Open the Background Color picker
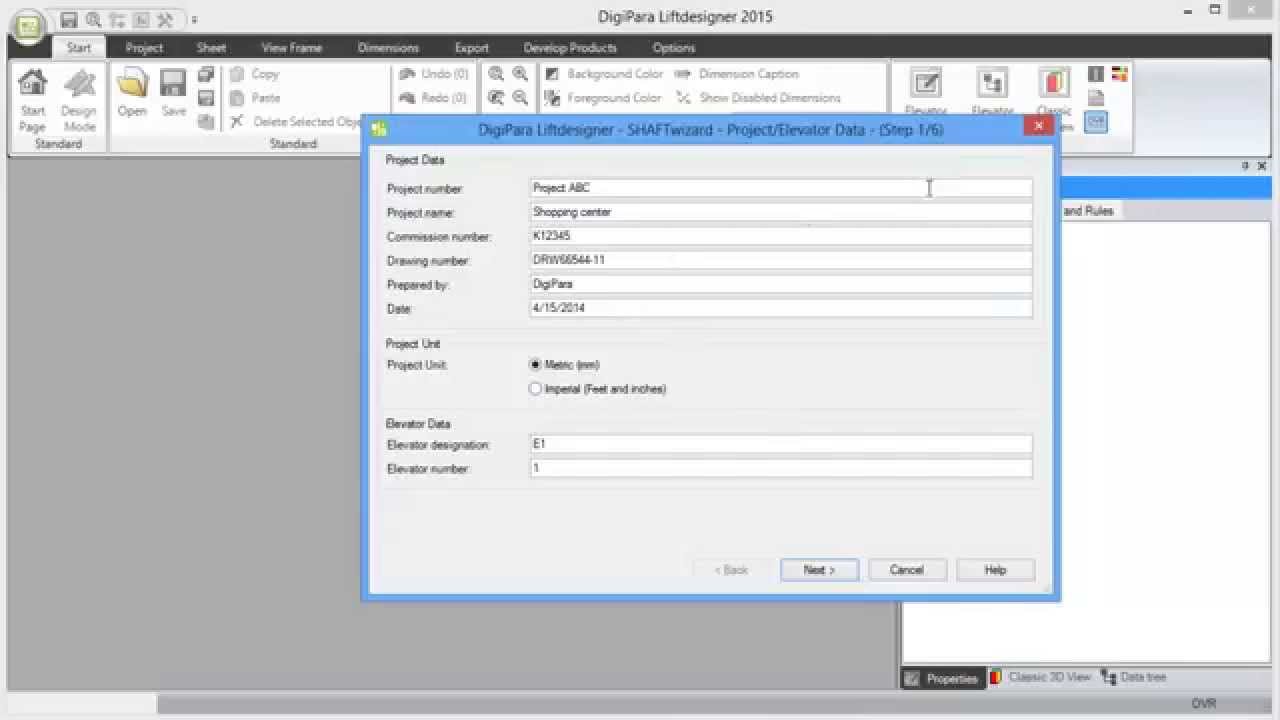Viewport: 1280px width, 720px height. (x=604, y=74)
